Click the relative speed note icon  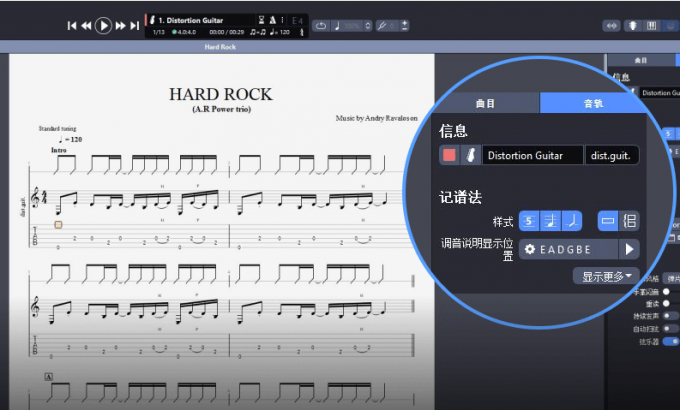(337, 26)
